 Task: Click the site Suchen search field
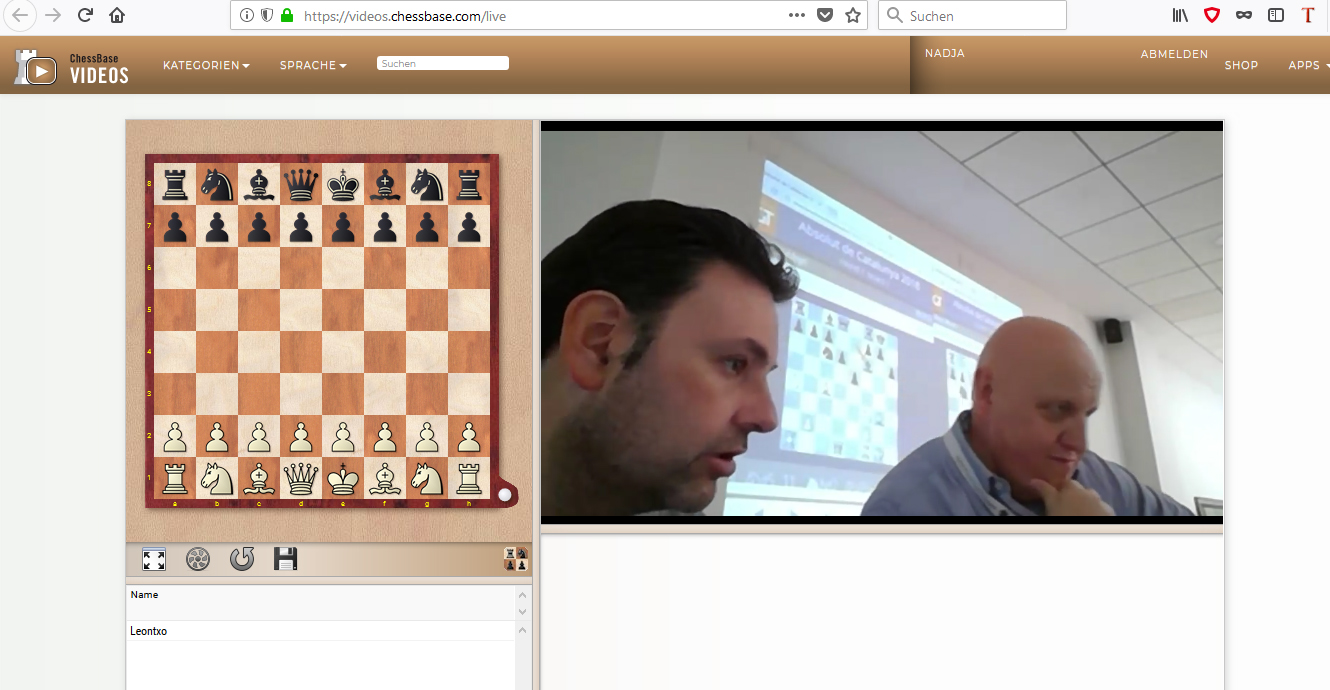tap(443, 63)
